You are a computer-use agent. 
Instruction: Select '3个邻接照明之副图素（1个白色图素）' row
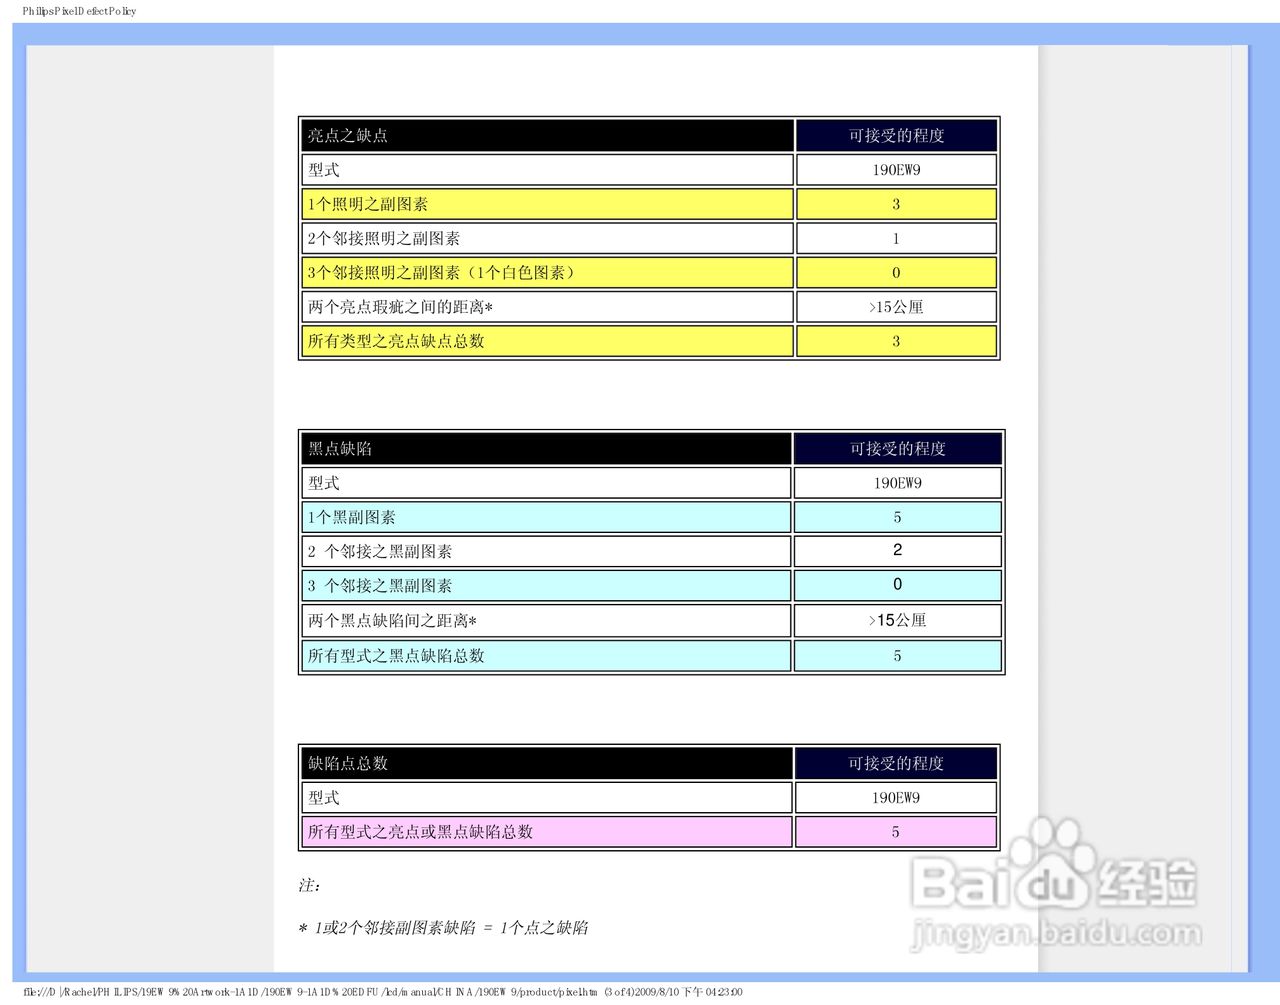pyautogui.click(x=547, y=272)
